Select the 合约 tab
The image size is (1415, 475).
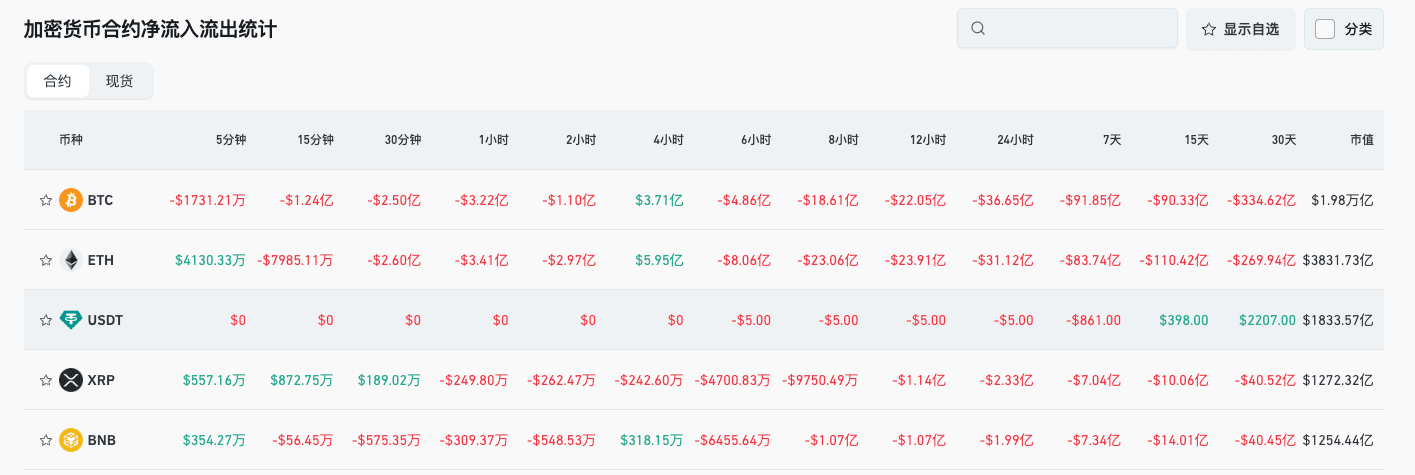point(58,81)
